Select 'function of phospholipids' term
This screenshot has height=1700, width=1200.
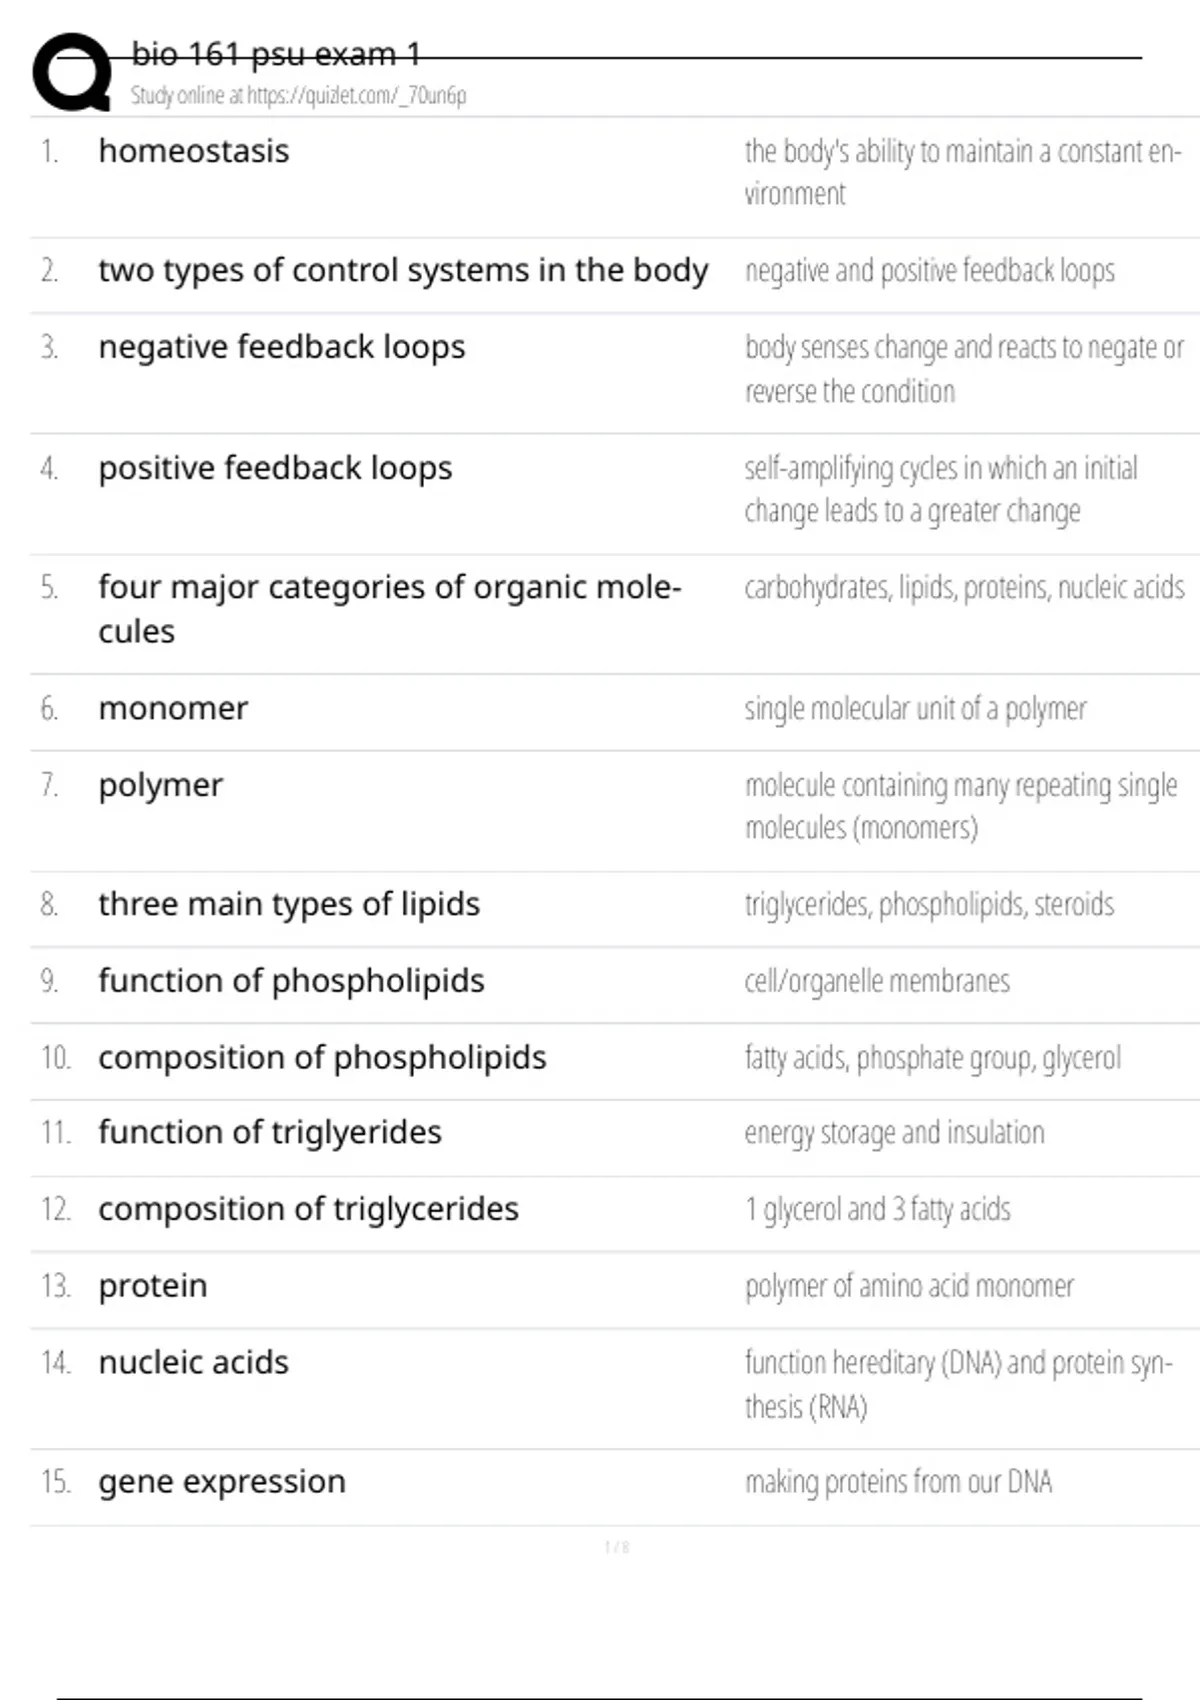pyautogui.click(x=291, y=981)
